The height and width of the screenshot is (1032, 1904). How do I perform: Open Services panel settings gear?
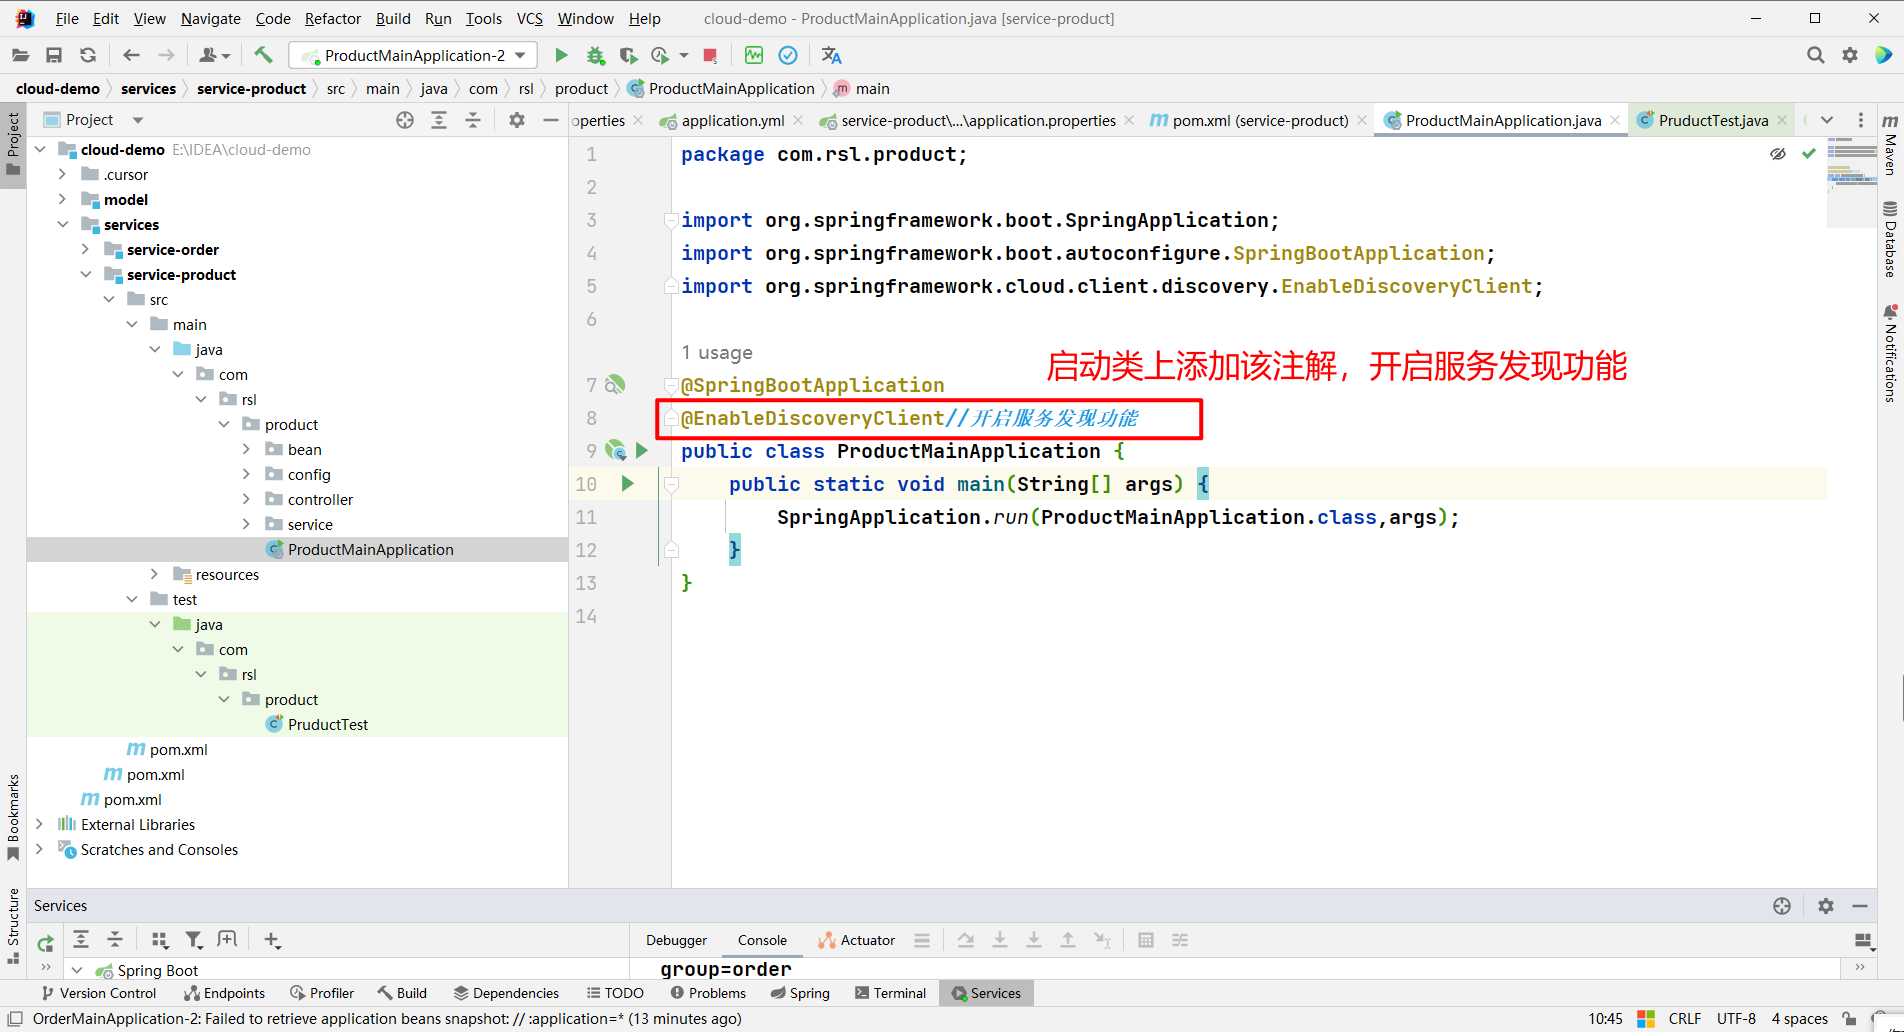tap(1826, 906)
